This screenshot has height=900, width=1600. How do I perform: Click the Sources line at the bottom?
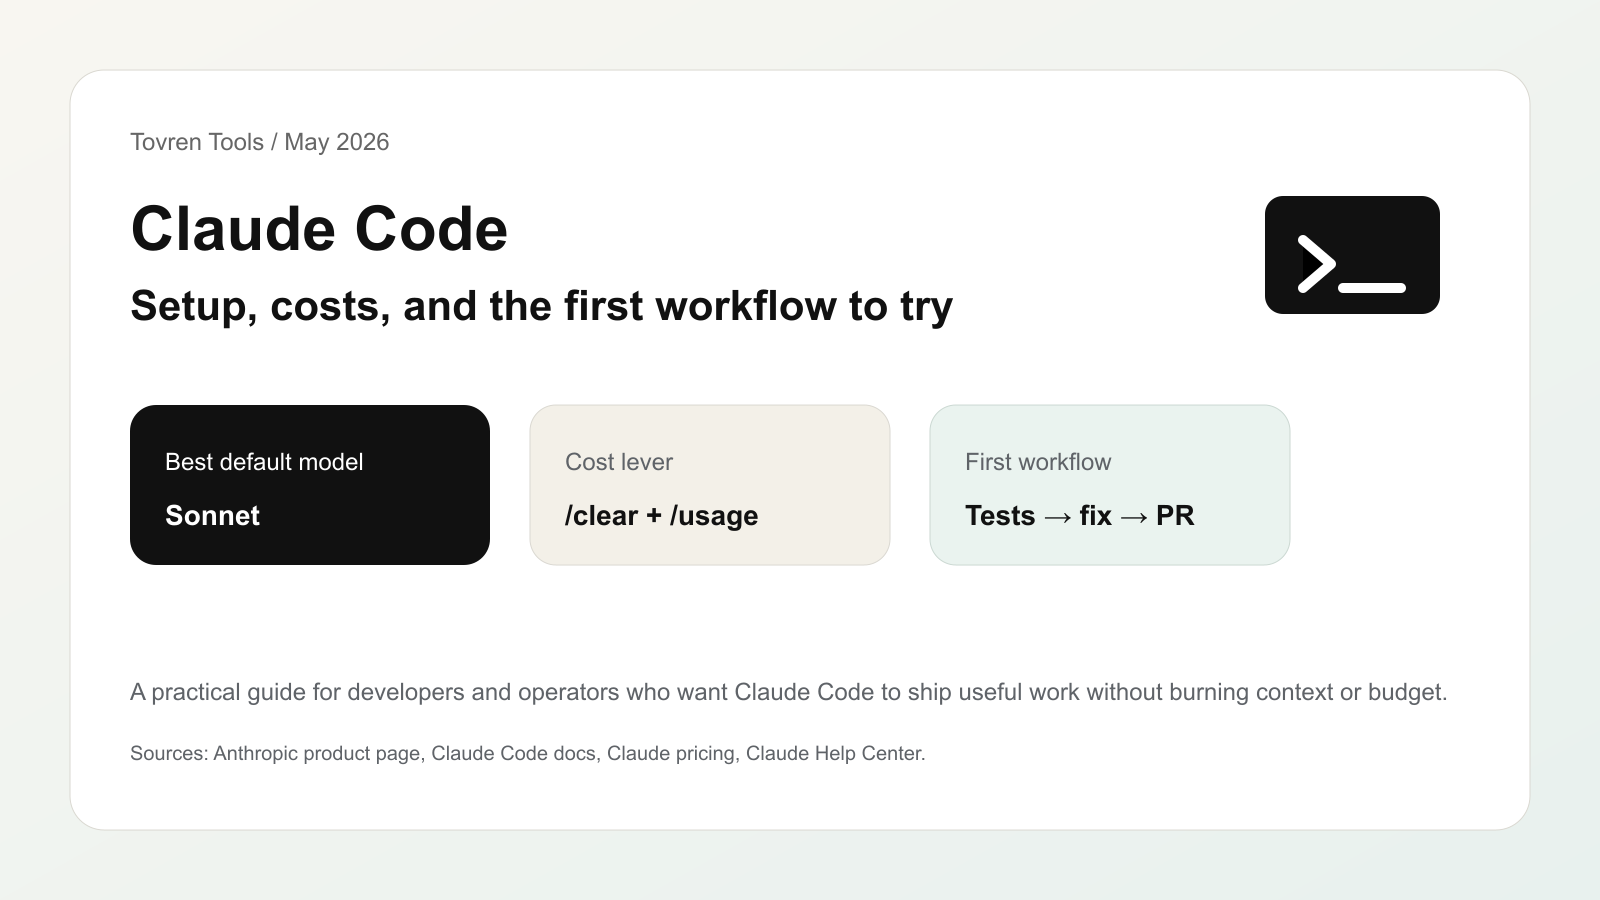pos(528,753)
